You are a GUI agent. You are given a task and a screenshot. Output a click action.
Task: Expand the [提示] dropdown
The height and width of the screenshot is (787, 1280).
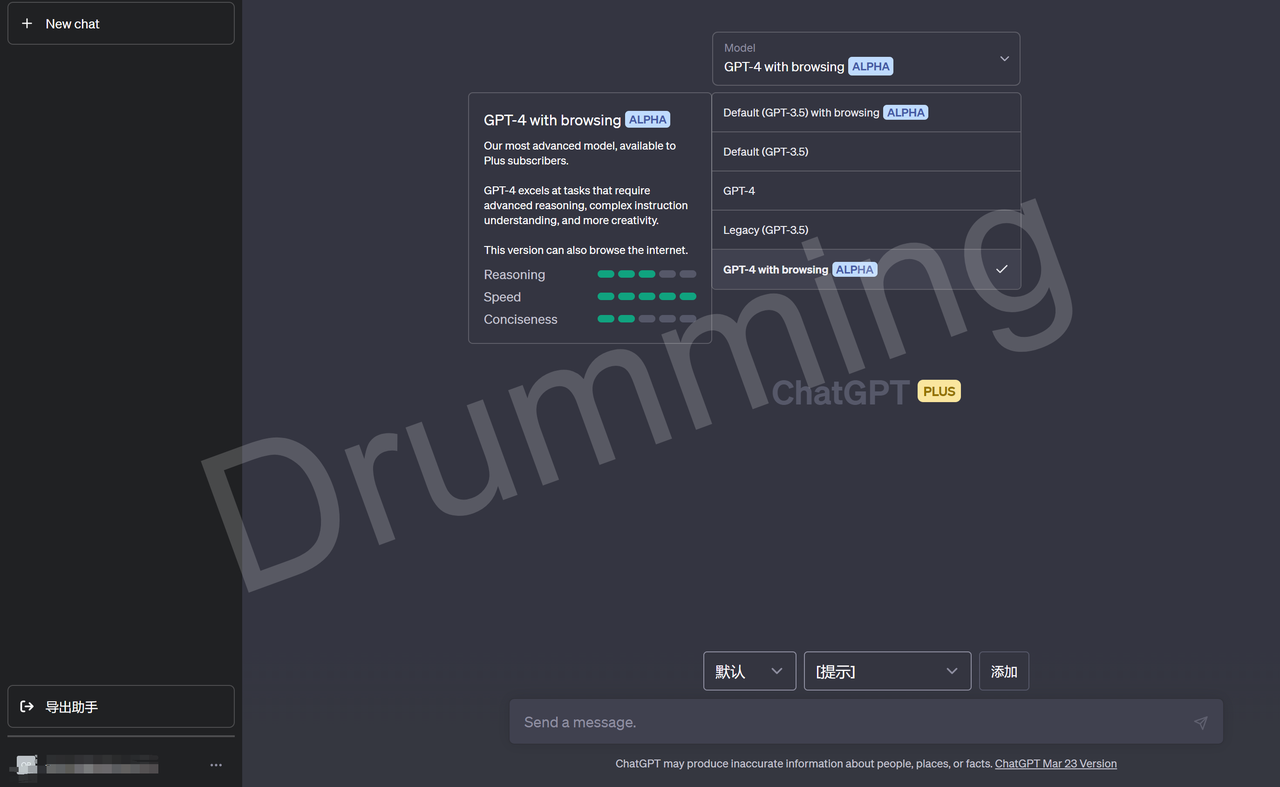click(887, 672)
